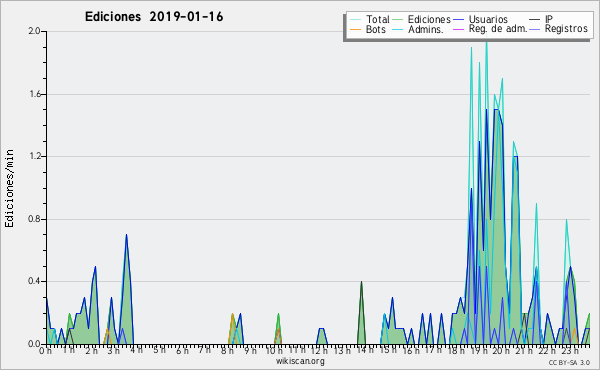Click the y-axis value 0.0
The image size is (600, 370).
(x=34, y=344)
